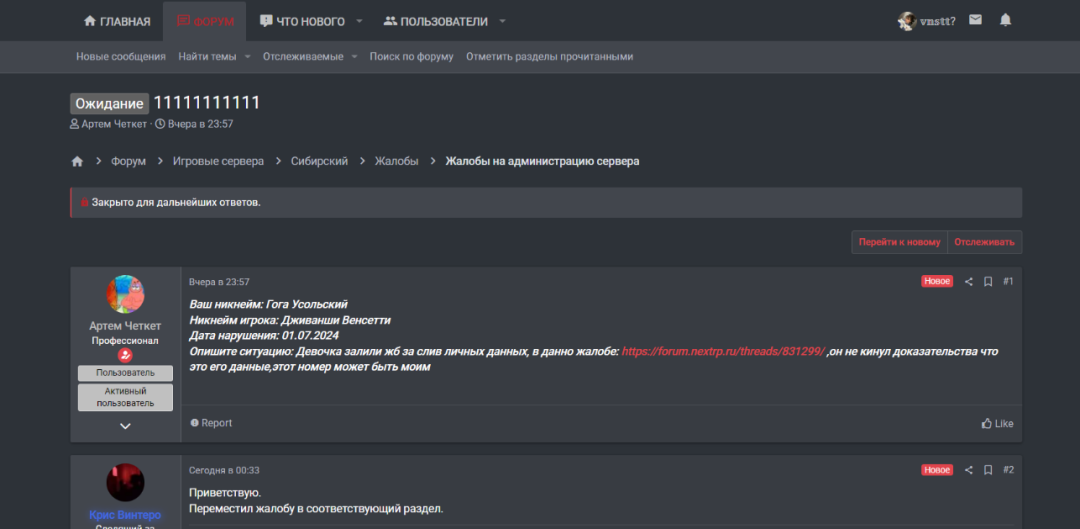Report the first post
The height and width of the screenshot is (529, 1080).
[211, 423]
